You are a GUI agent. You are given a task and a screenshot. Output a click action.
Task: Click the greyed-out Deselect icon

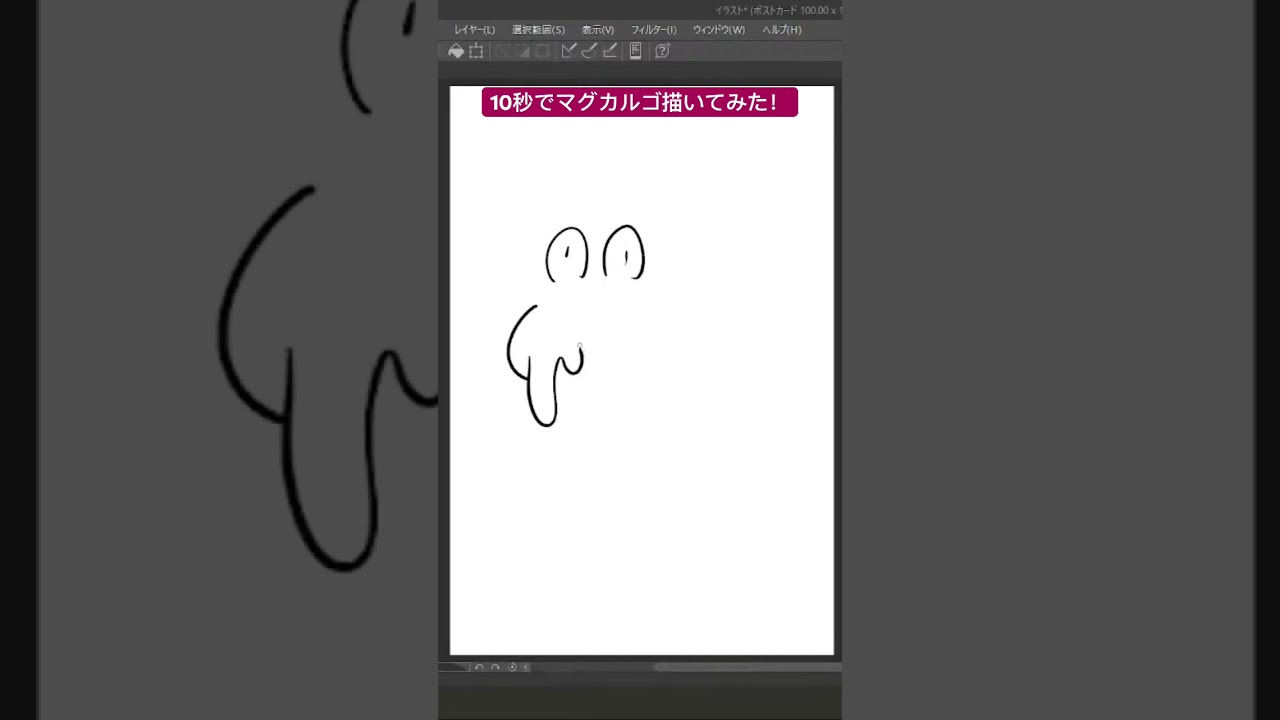(503, 51)
